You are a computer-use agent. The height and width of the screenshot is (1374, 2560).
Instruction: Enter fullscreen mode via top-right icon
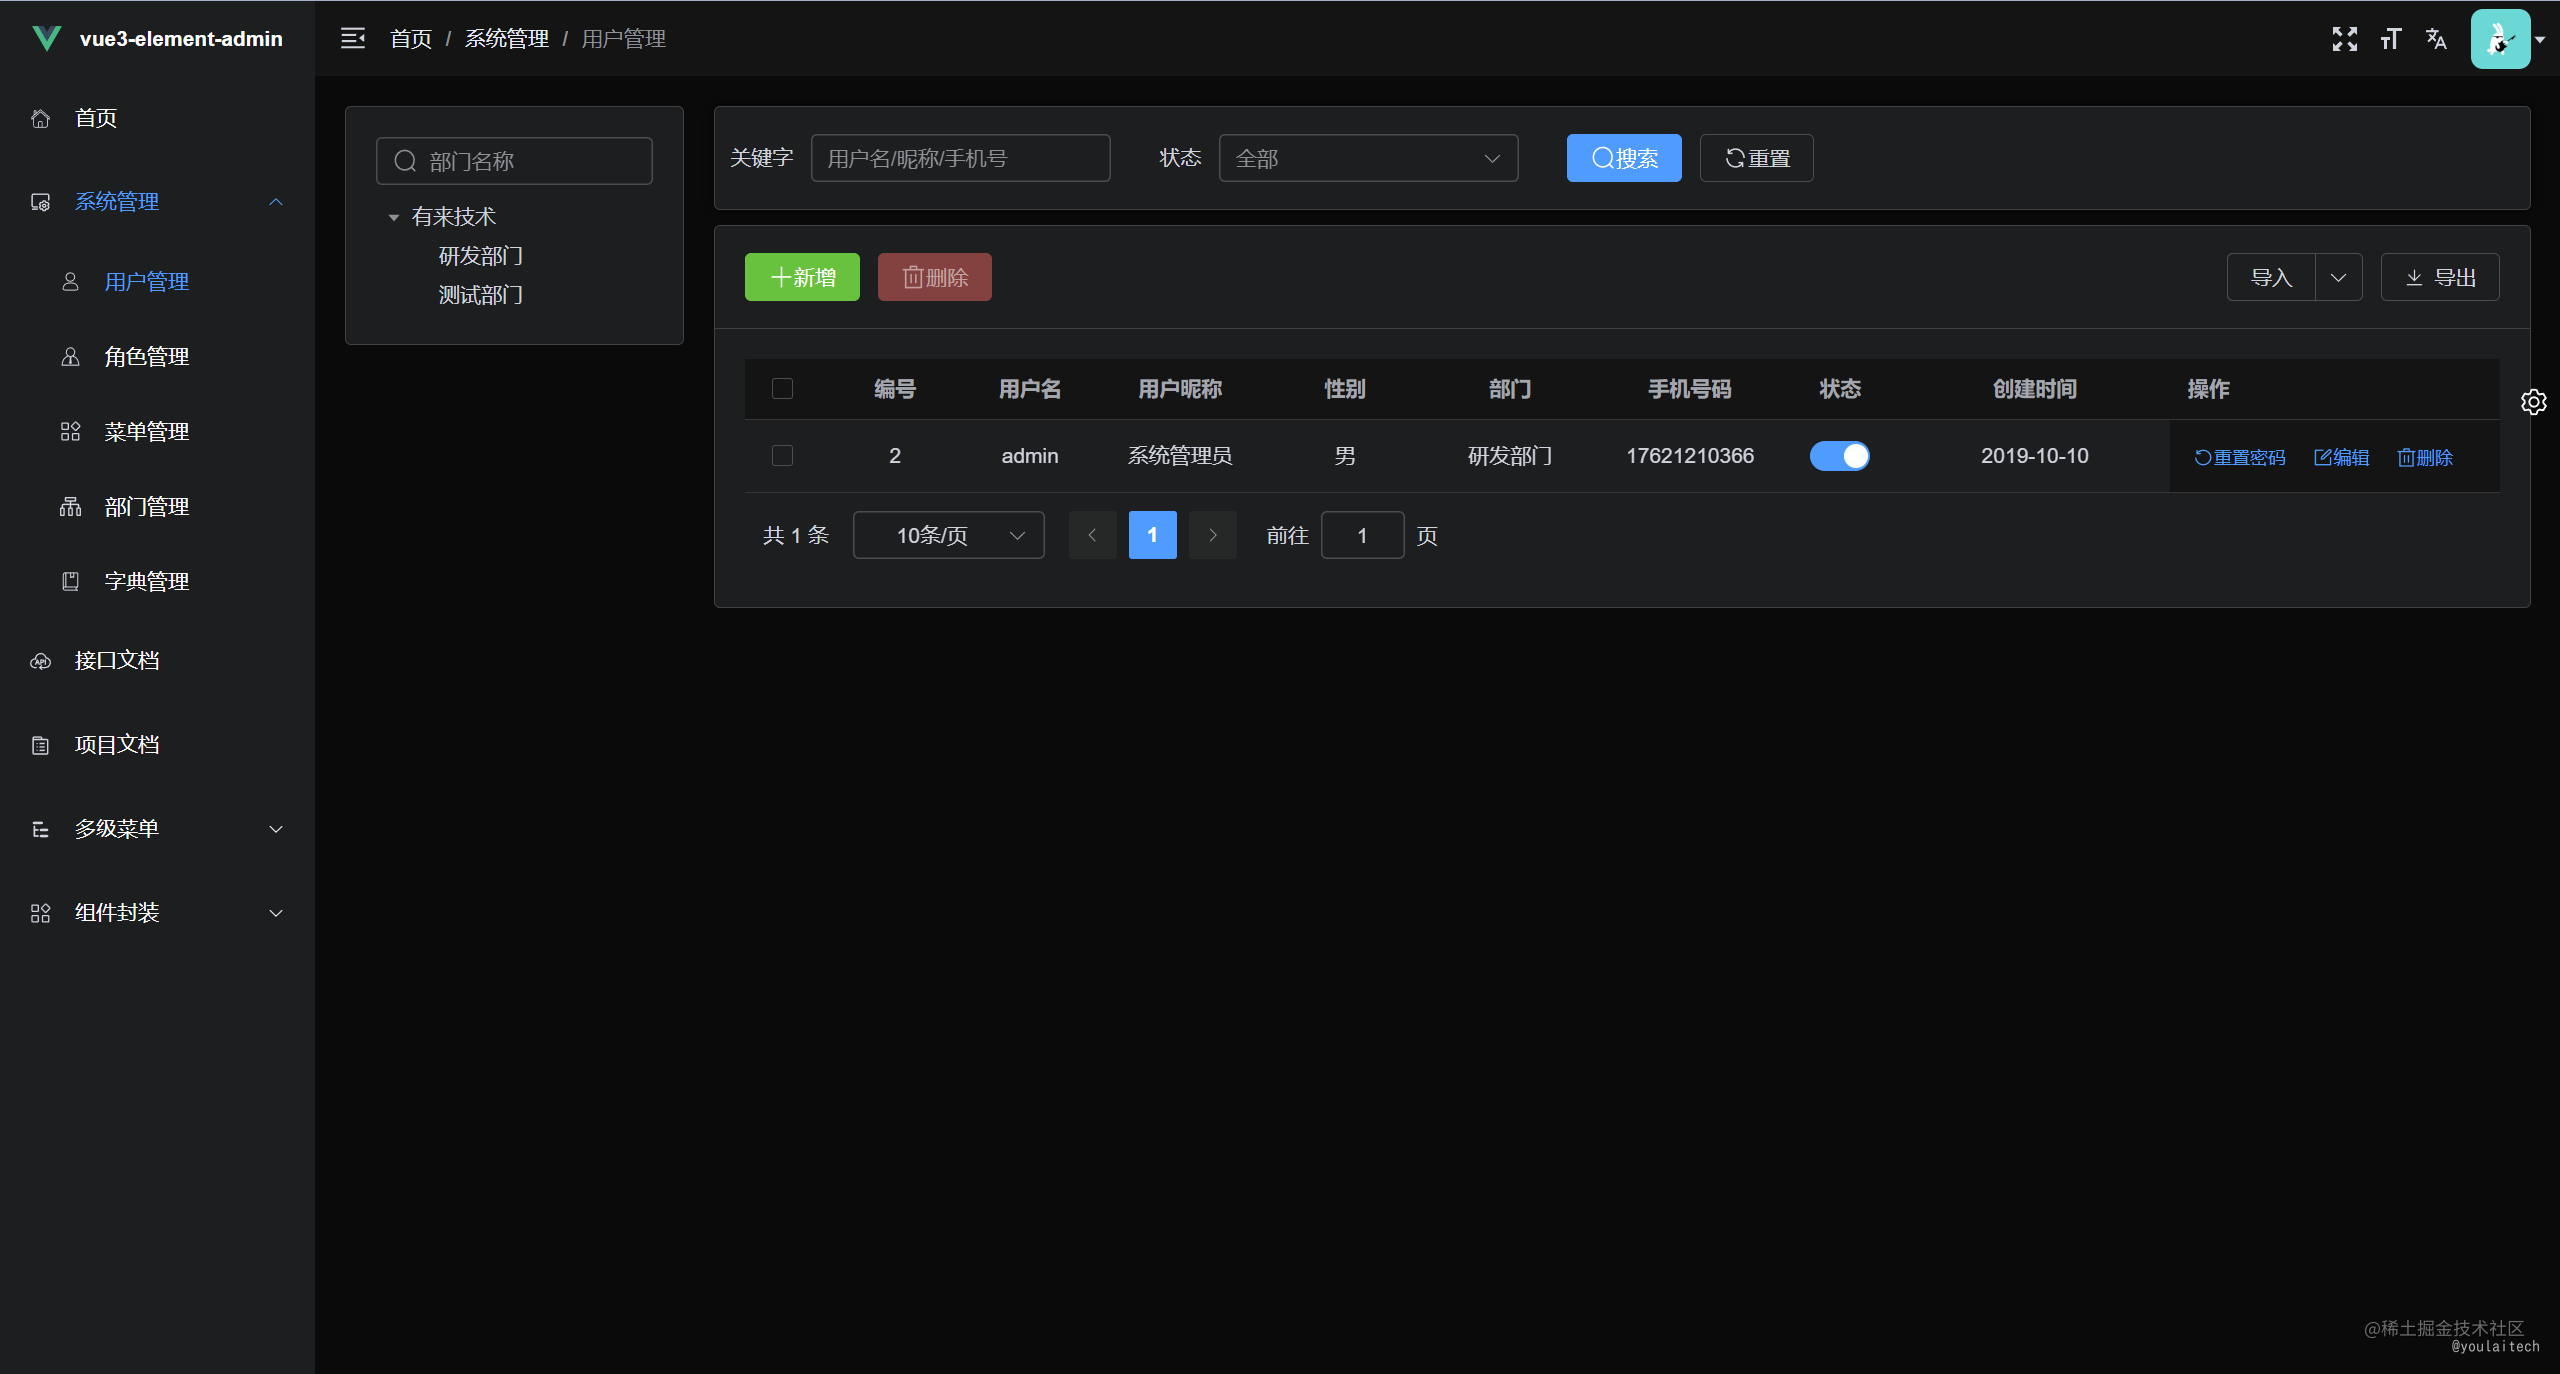tap(2344, 39)
